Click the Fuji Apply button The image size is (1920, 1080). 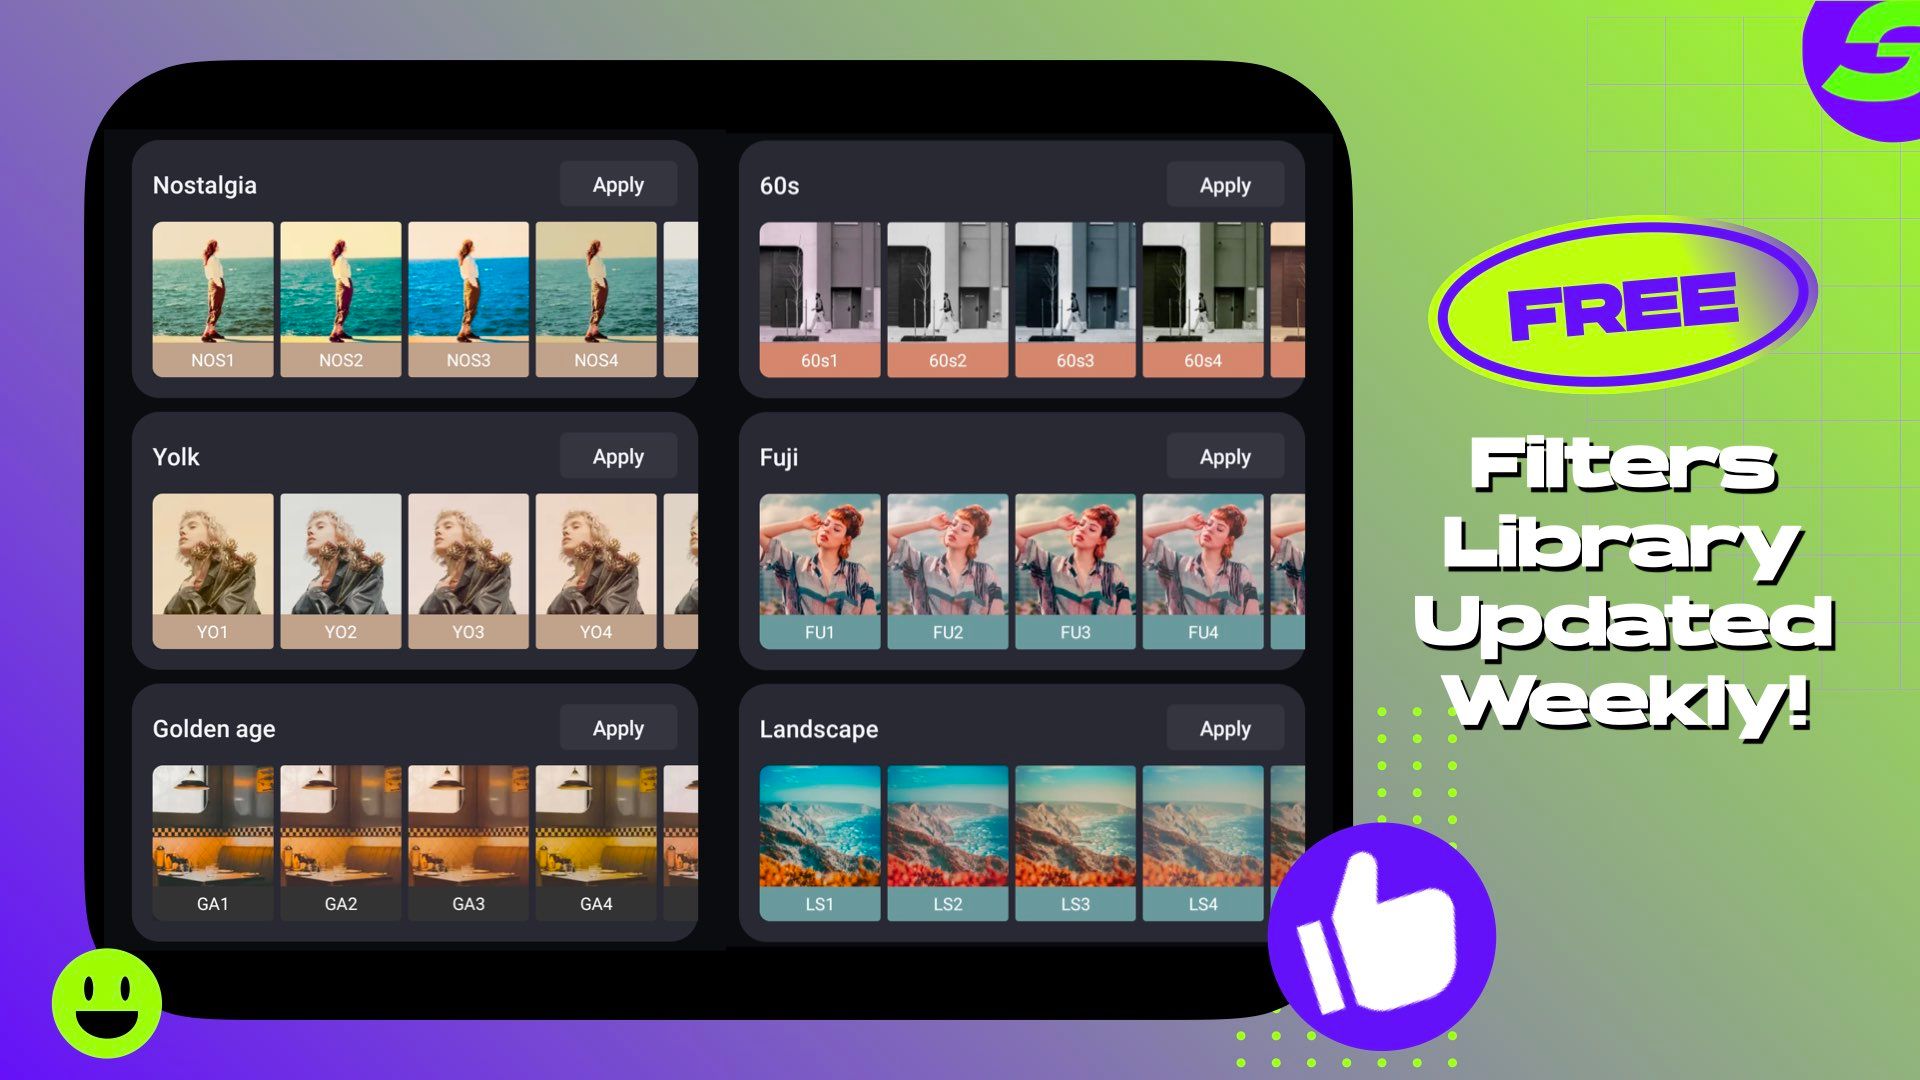point(1224,456)
